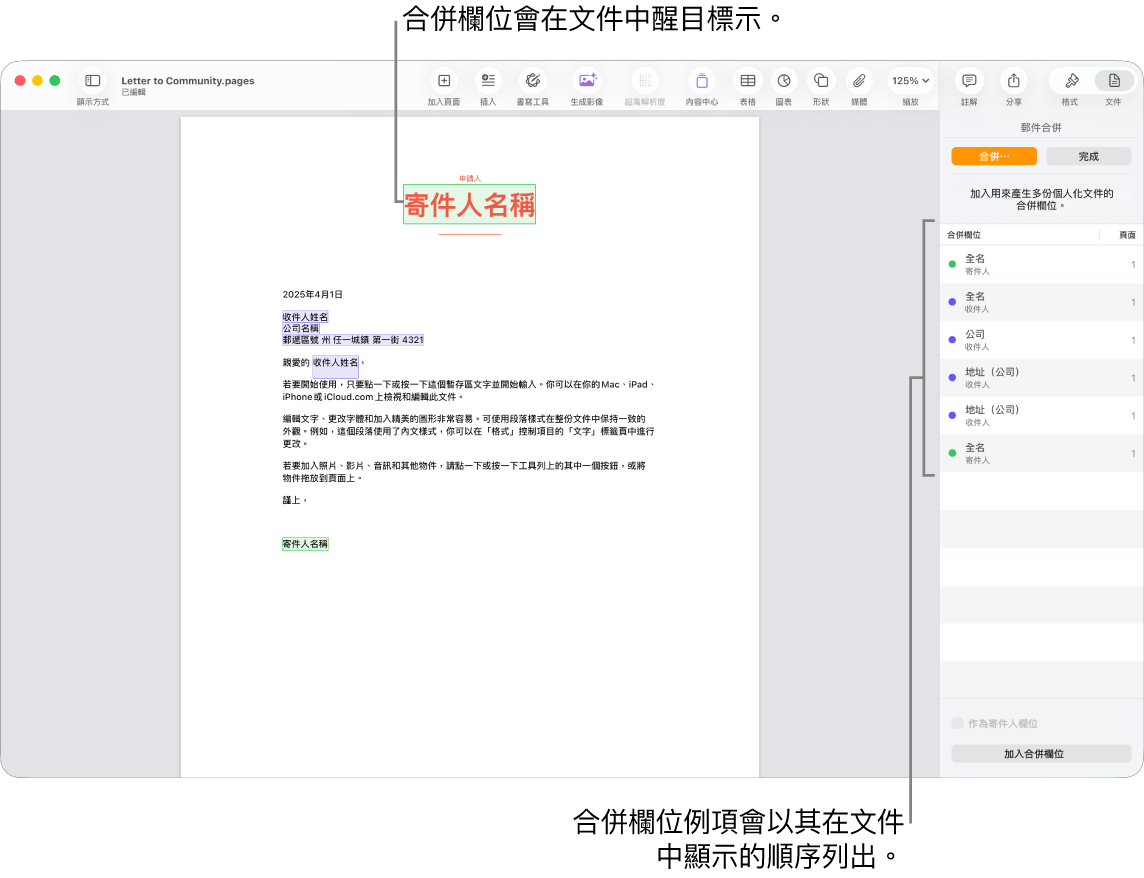Viewport: 1144px width, 878px height.
Task: Click the 生成影像 image generation icon
Action: [587, 82]
